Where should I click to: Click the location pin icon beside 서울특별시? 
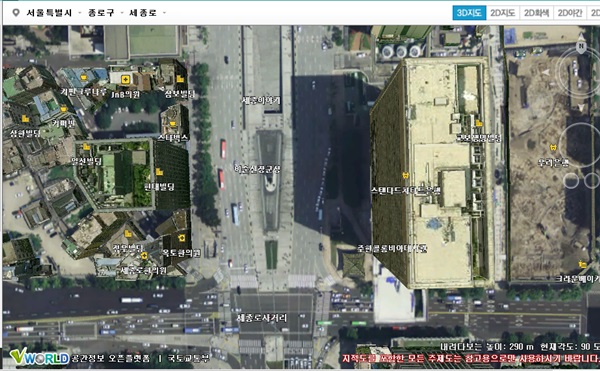[16, 13]
